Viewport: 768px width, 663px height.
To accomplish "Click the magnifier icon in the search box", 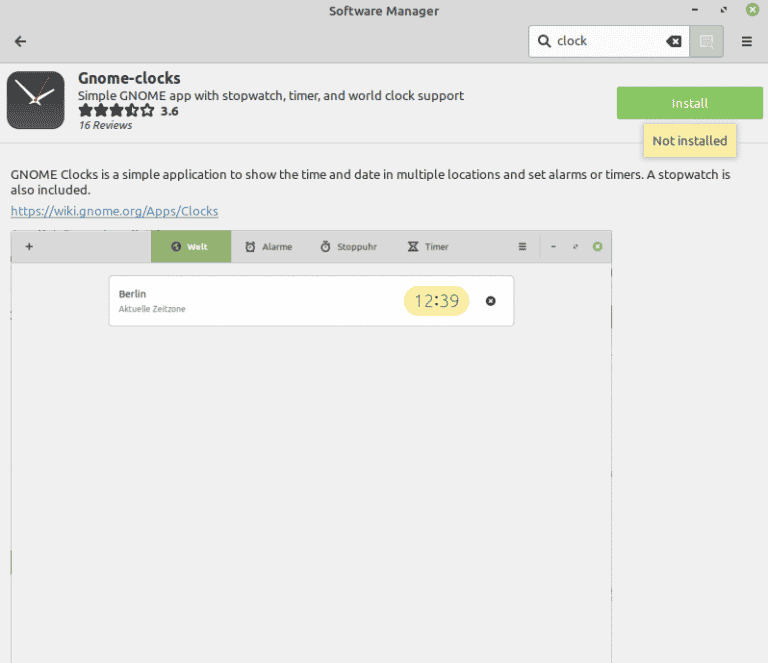I will pyautogui.click(x=544, y=41).
